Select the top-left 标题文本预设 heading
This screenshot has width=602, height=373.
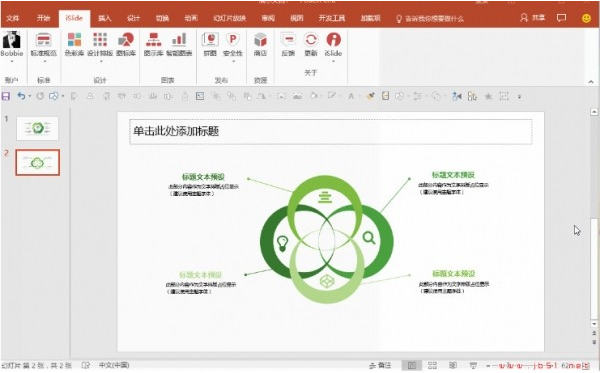203,177
